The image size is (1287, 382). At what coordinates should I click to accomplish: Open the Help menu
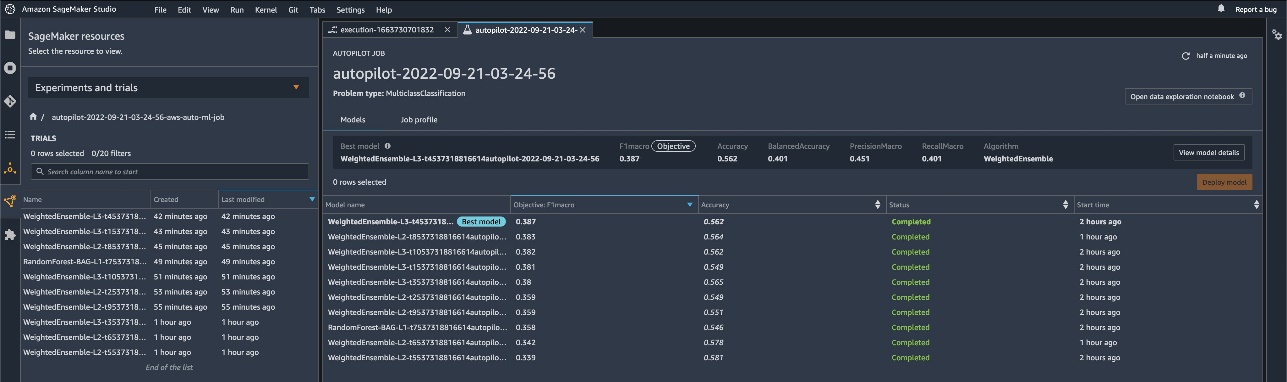coord(385,9)
